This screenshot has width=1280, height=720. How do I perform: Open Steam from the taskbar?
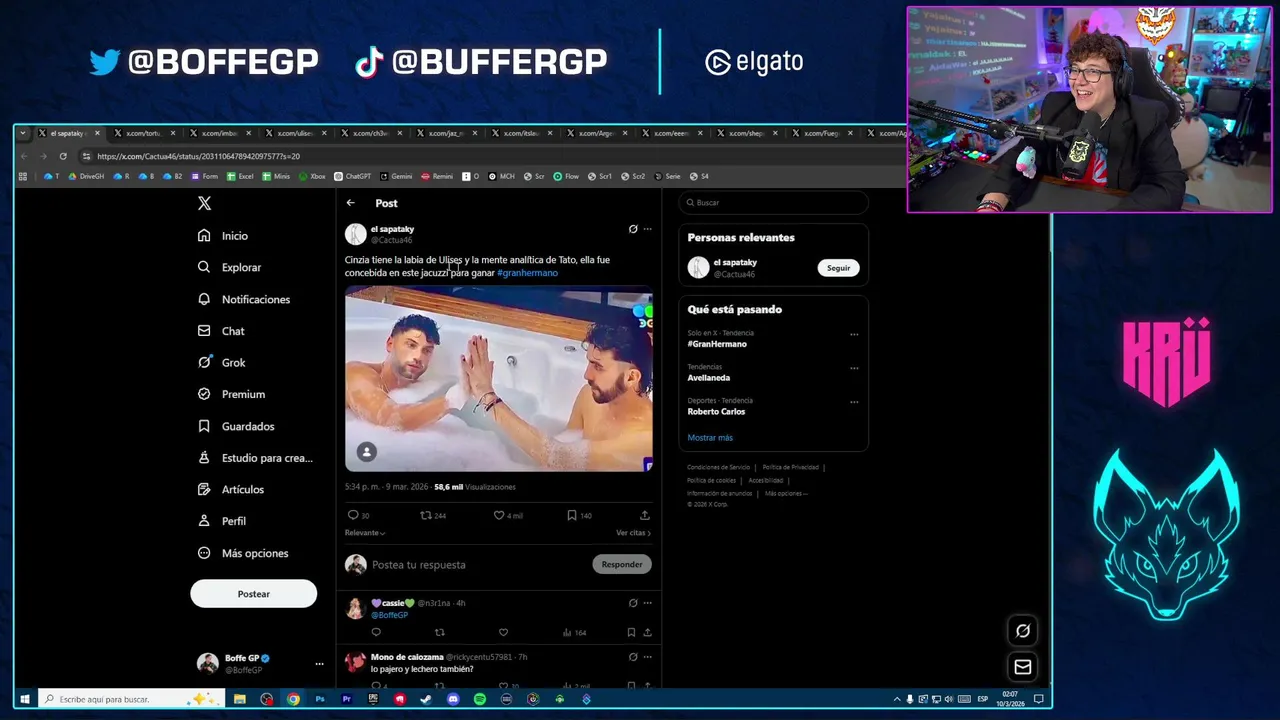(426, 699)
